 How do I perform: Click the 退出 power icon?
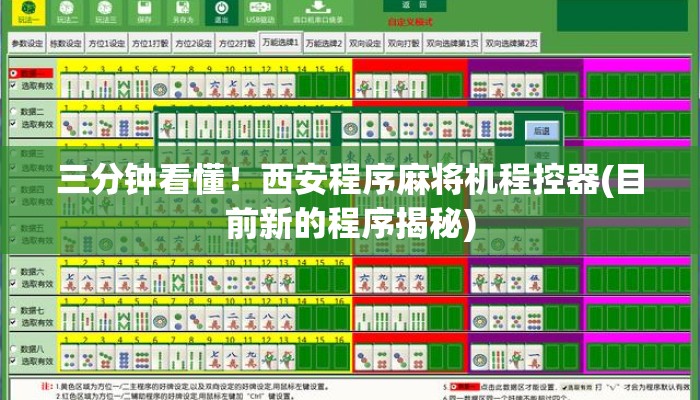221,12
